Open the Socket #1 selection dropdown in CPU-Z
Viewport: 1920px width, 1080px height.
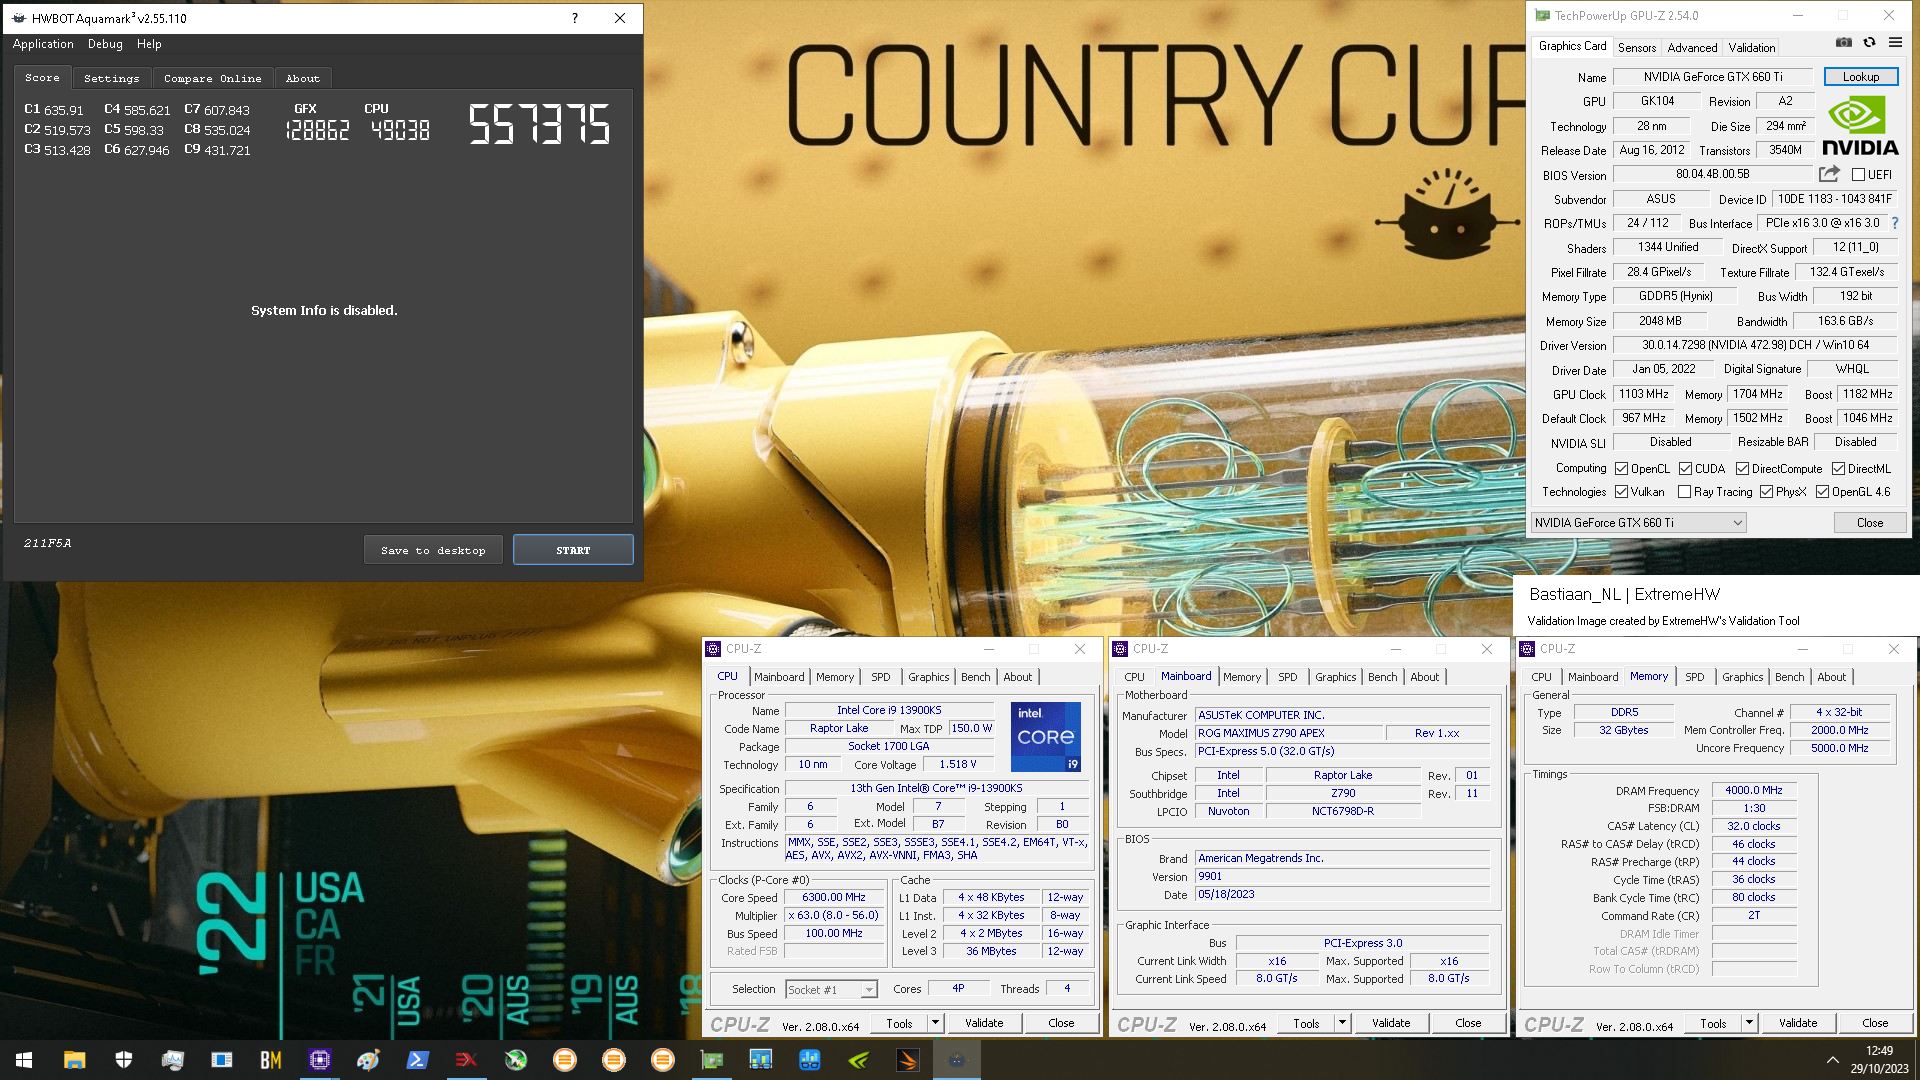pyautogui.click(x=831, y=990)
